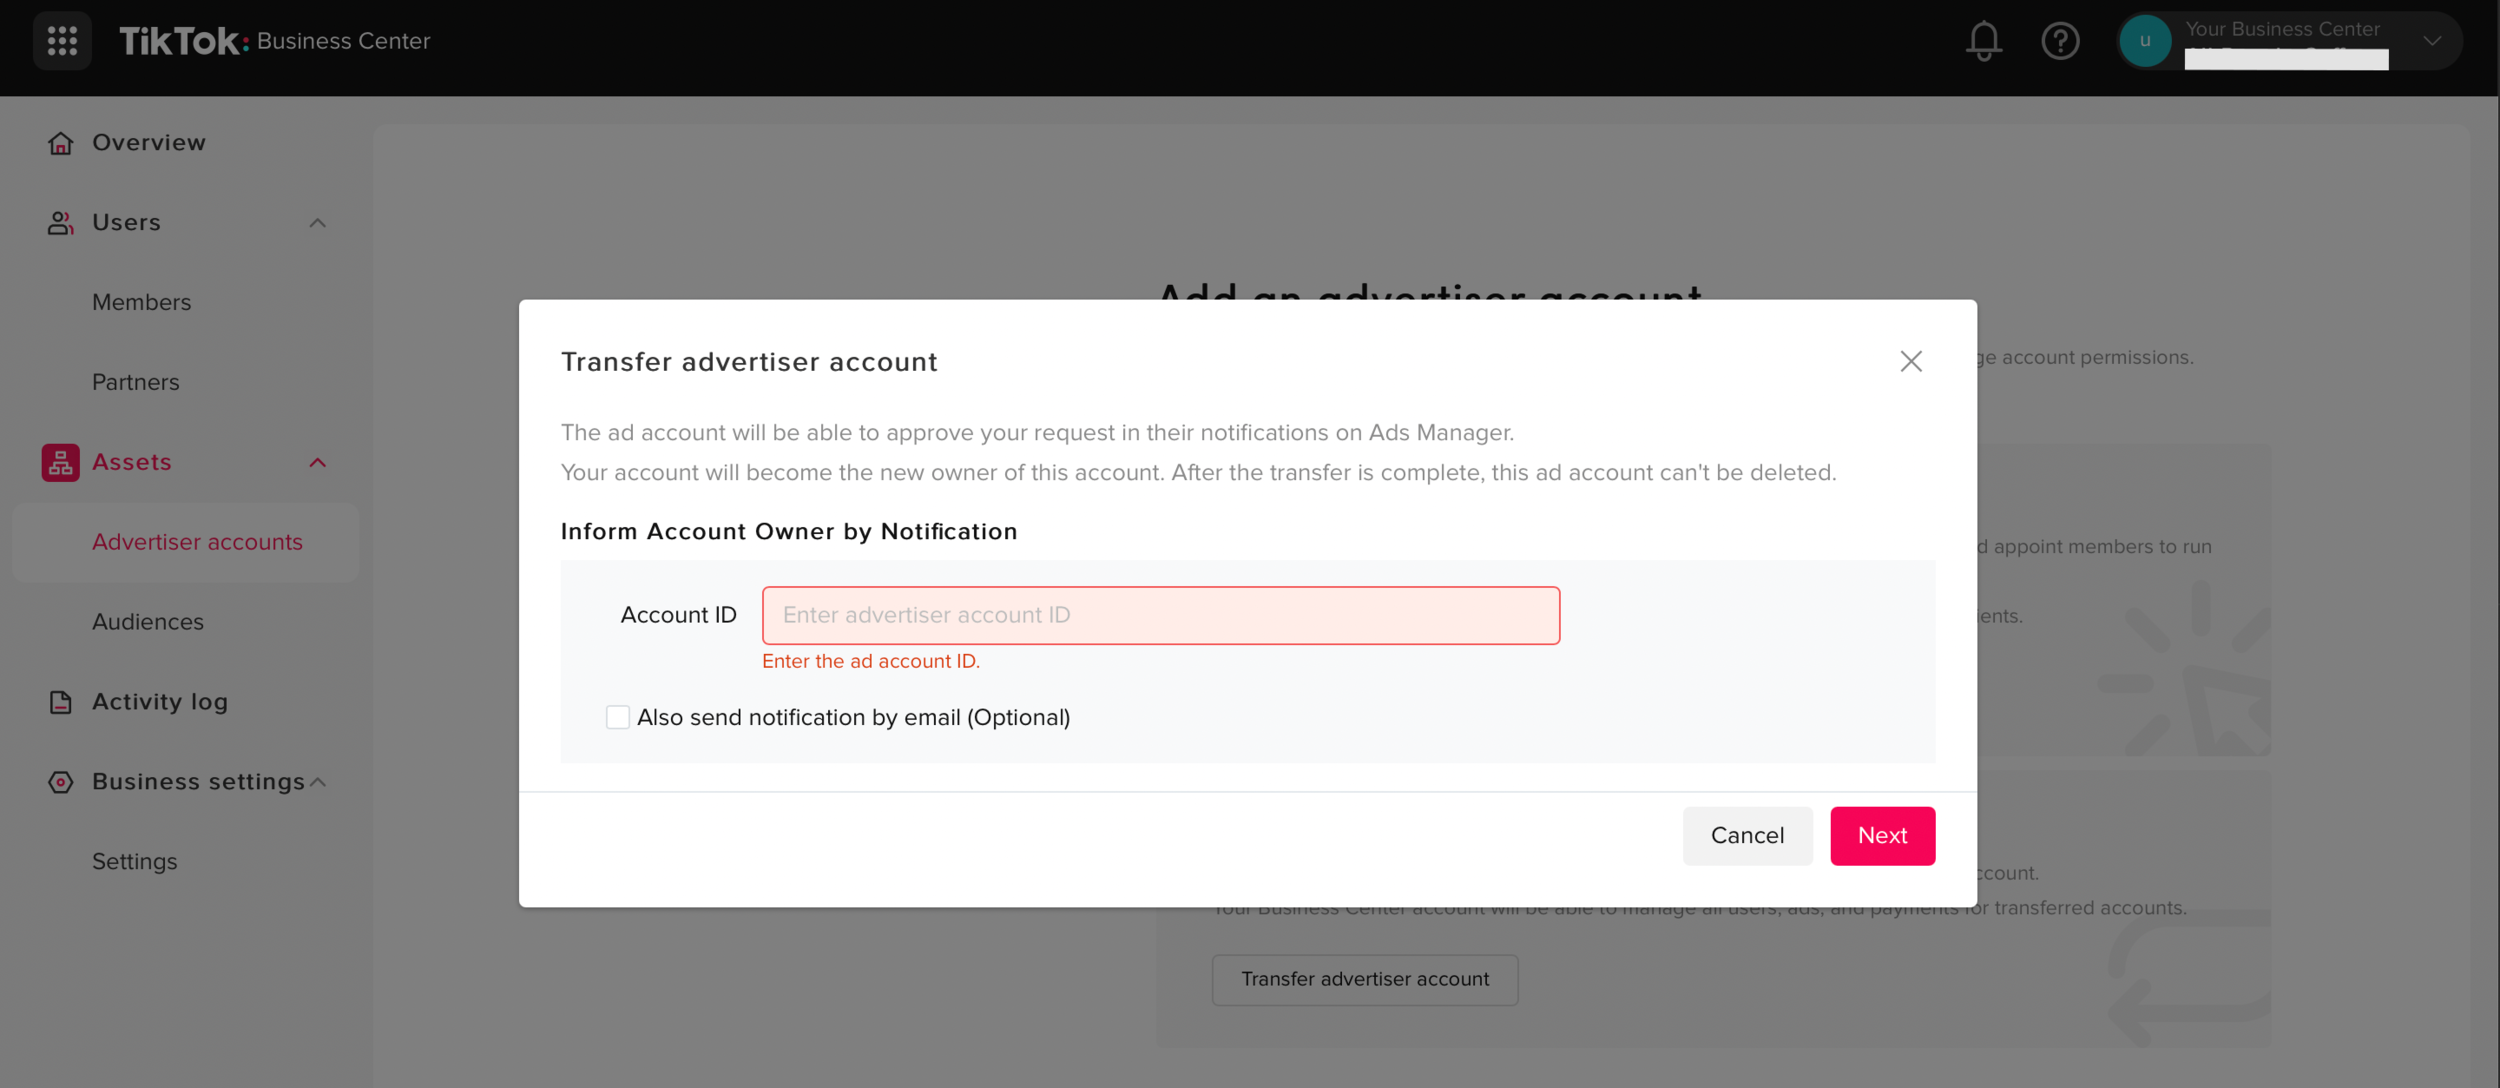This screenshot has width=2500, height=1088.
Task: Open Activity log in sidebar
Action: click(x=159, y=702)
